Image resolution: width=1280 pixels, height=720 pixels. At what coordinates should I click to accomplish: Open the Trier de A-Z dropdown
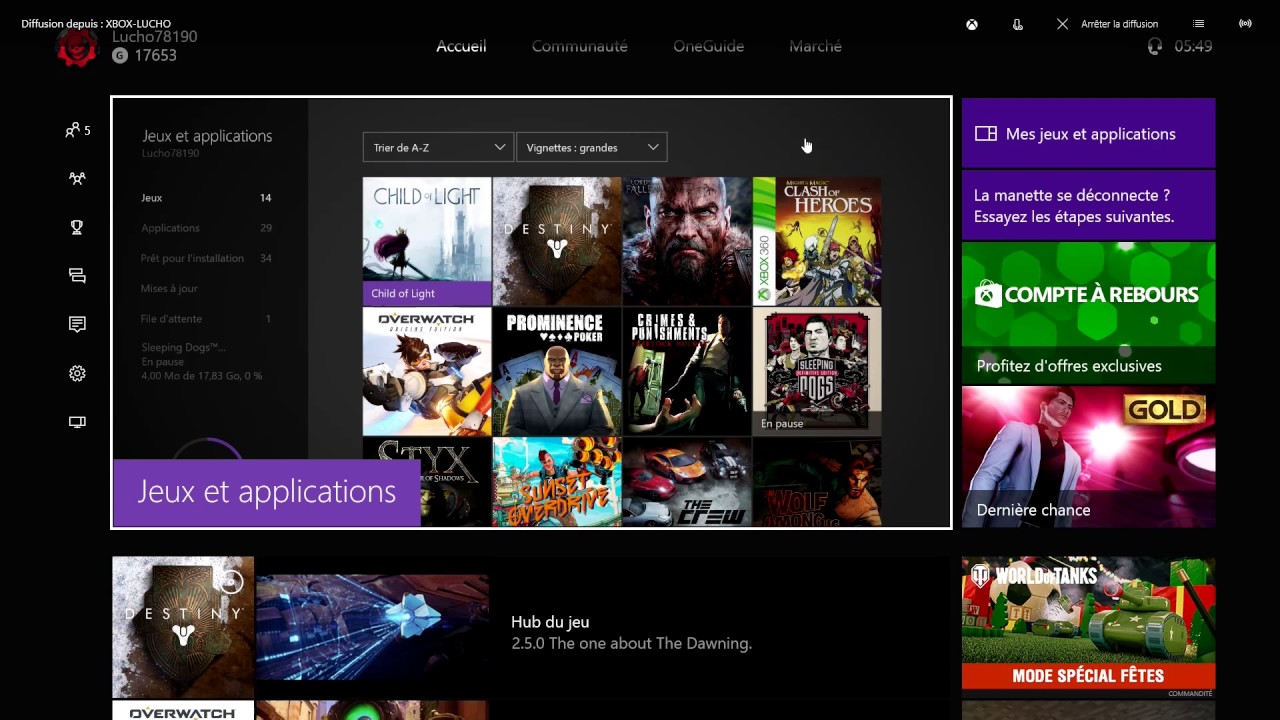(438, 147)
